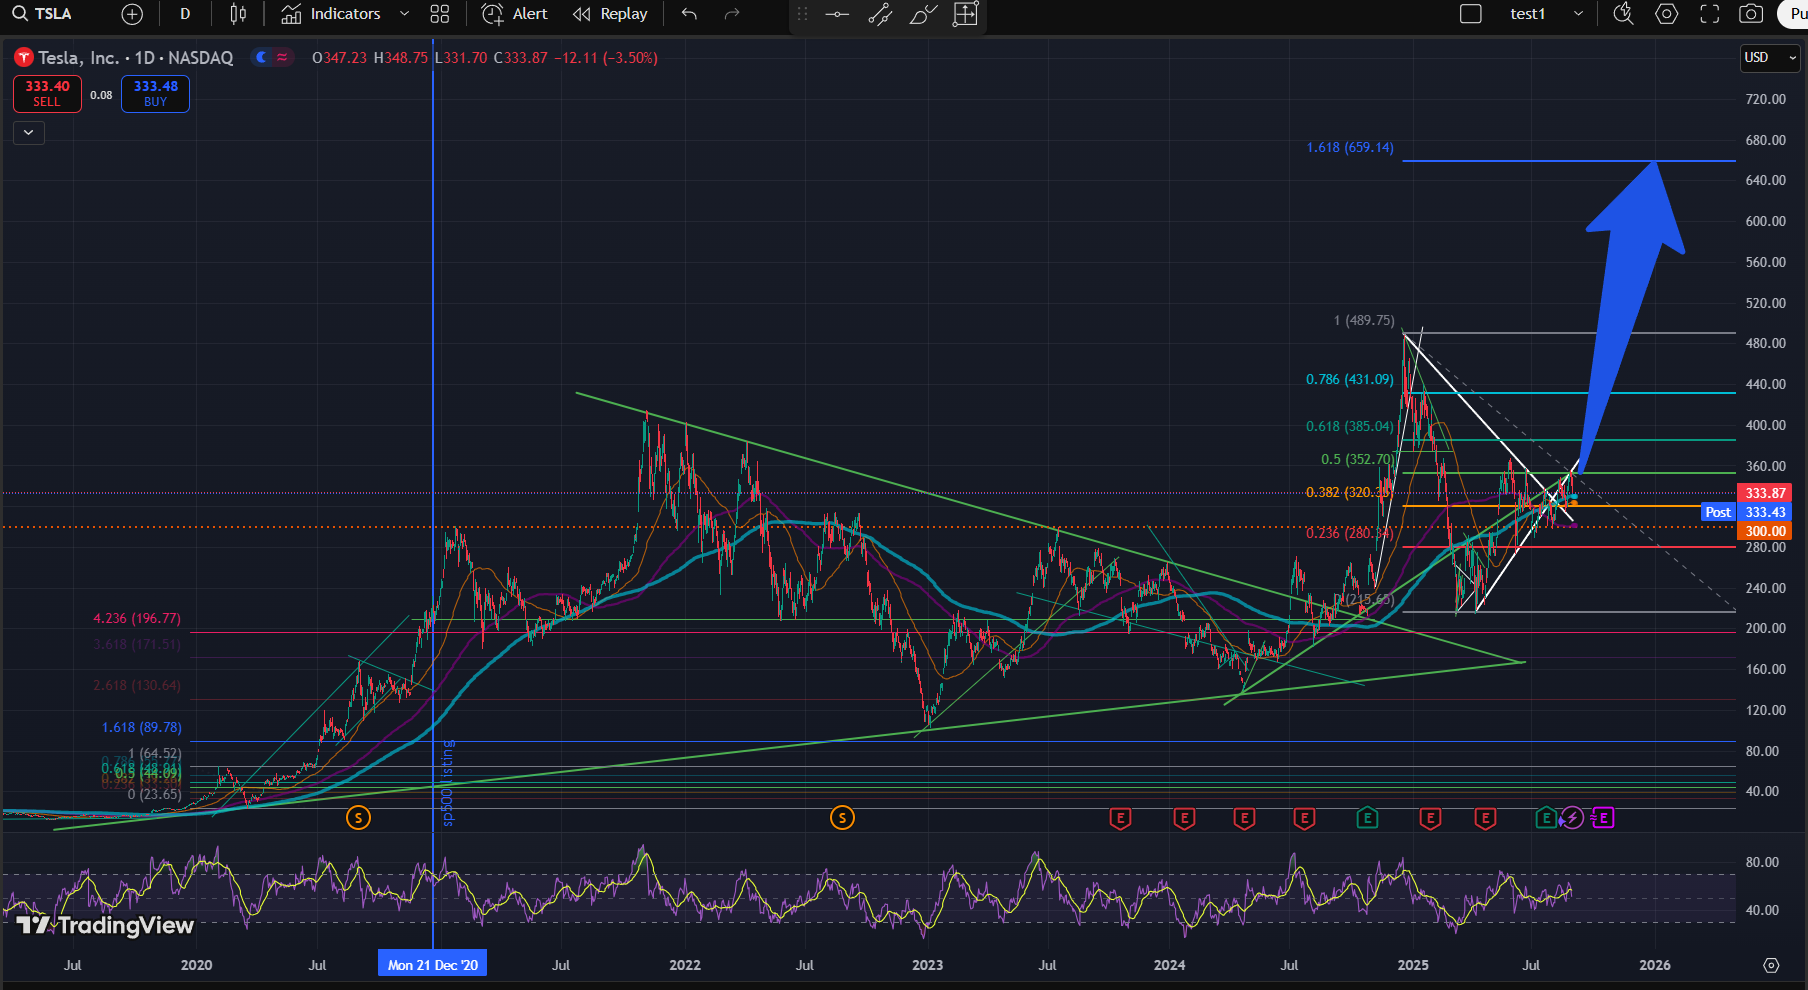Image resolution: width=1808 pixels, height=990 pixels.
Task: Click the blue Post 333.43 price label
Action: pyautogui.click(x=1746, y=512)
